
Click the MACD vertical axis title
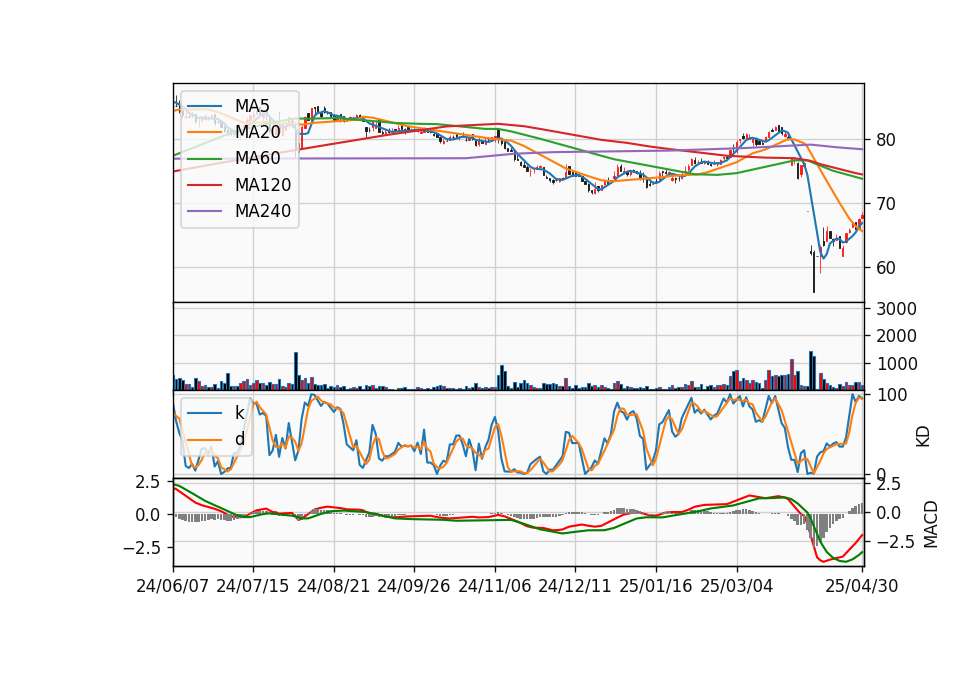[x=931, y=524]
